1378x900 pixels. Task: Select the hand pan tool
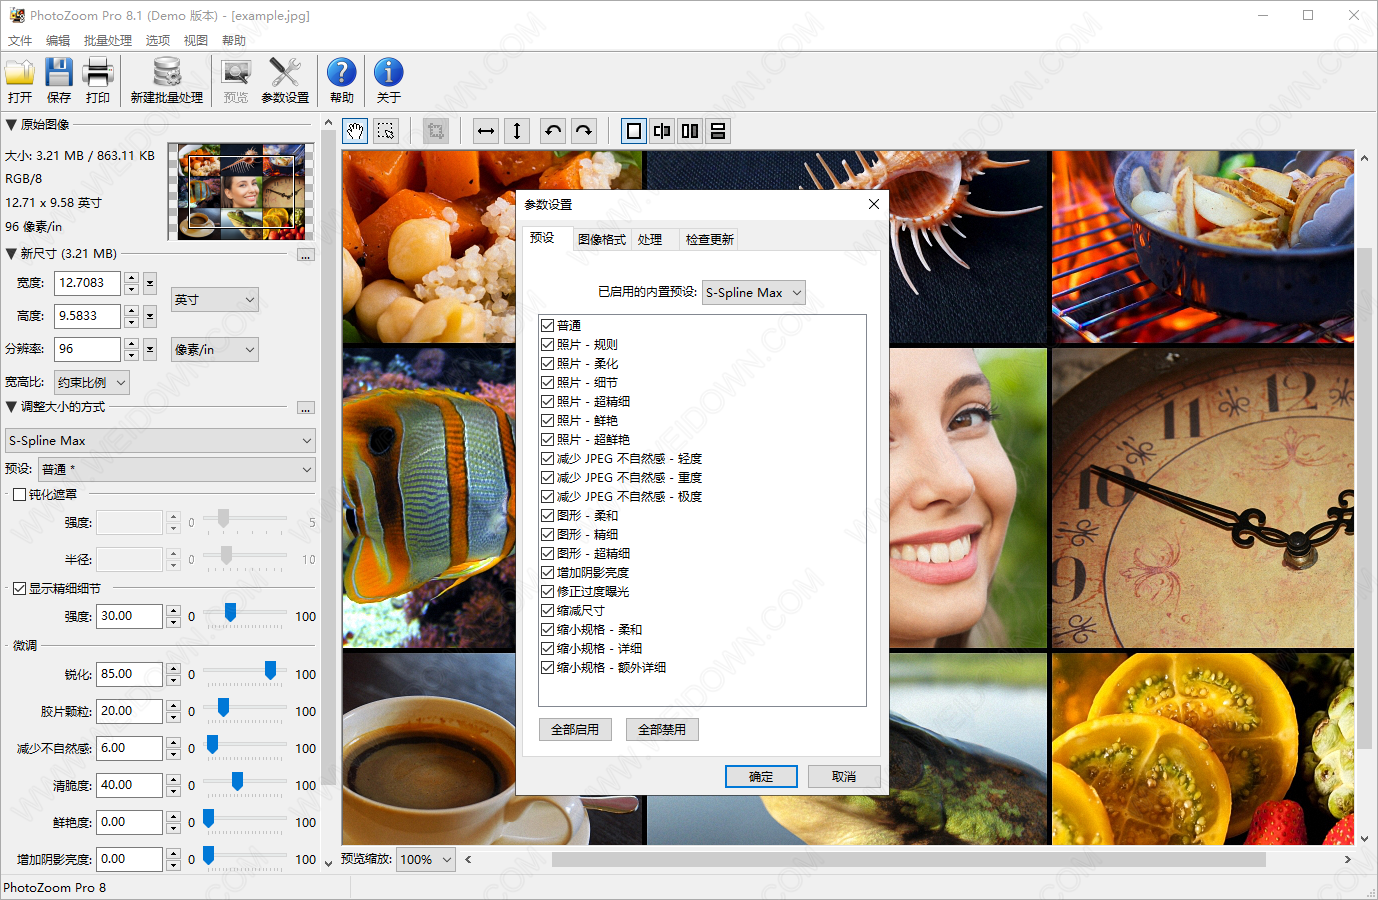coord(355,131)
